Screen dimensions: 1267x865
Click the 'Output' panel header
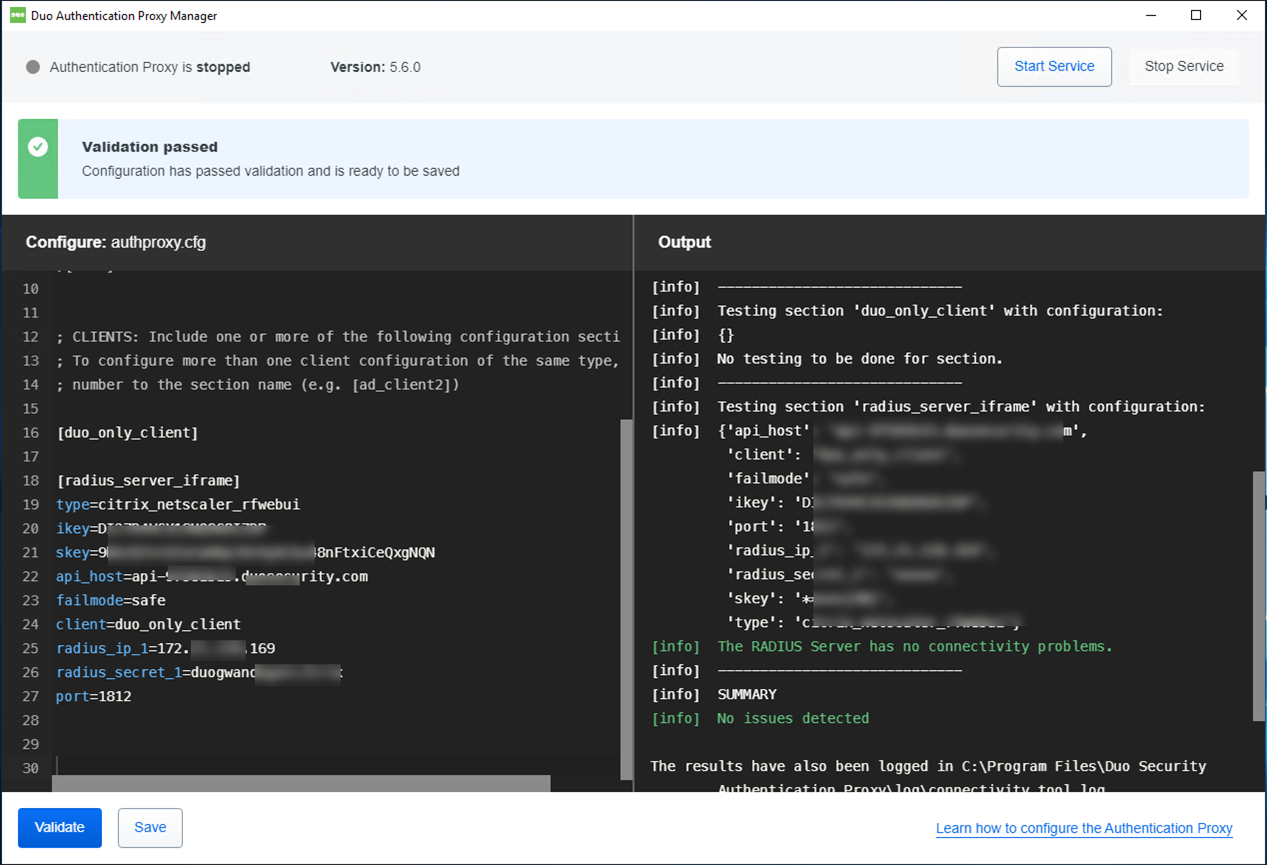click(x=685, y=243)
